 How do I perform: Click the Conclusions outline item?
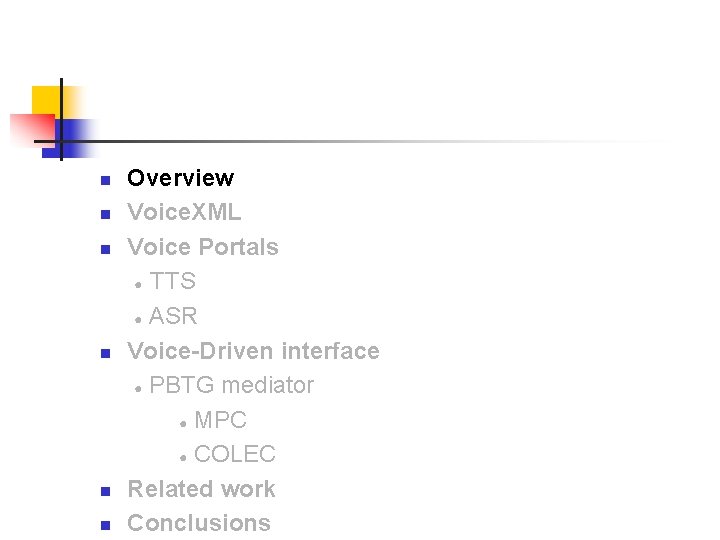click(199, 523)
